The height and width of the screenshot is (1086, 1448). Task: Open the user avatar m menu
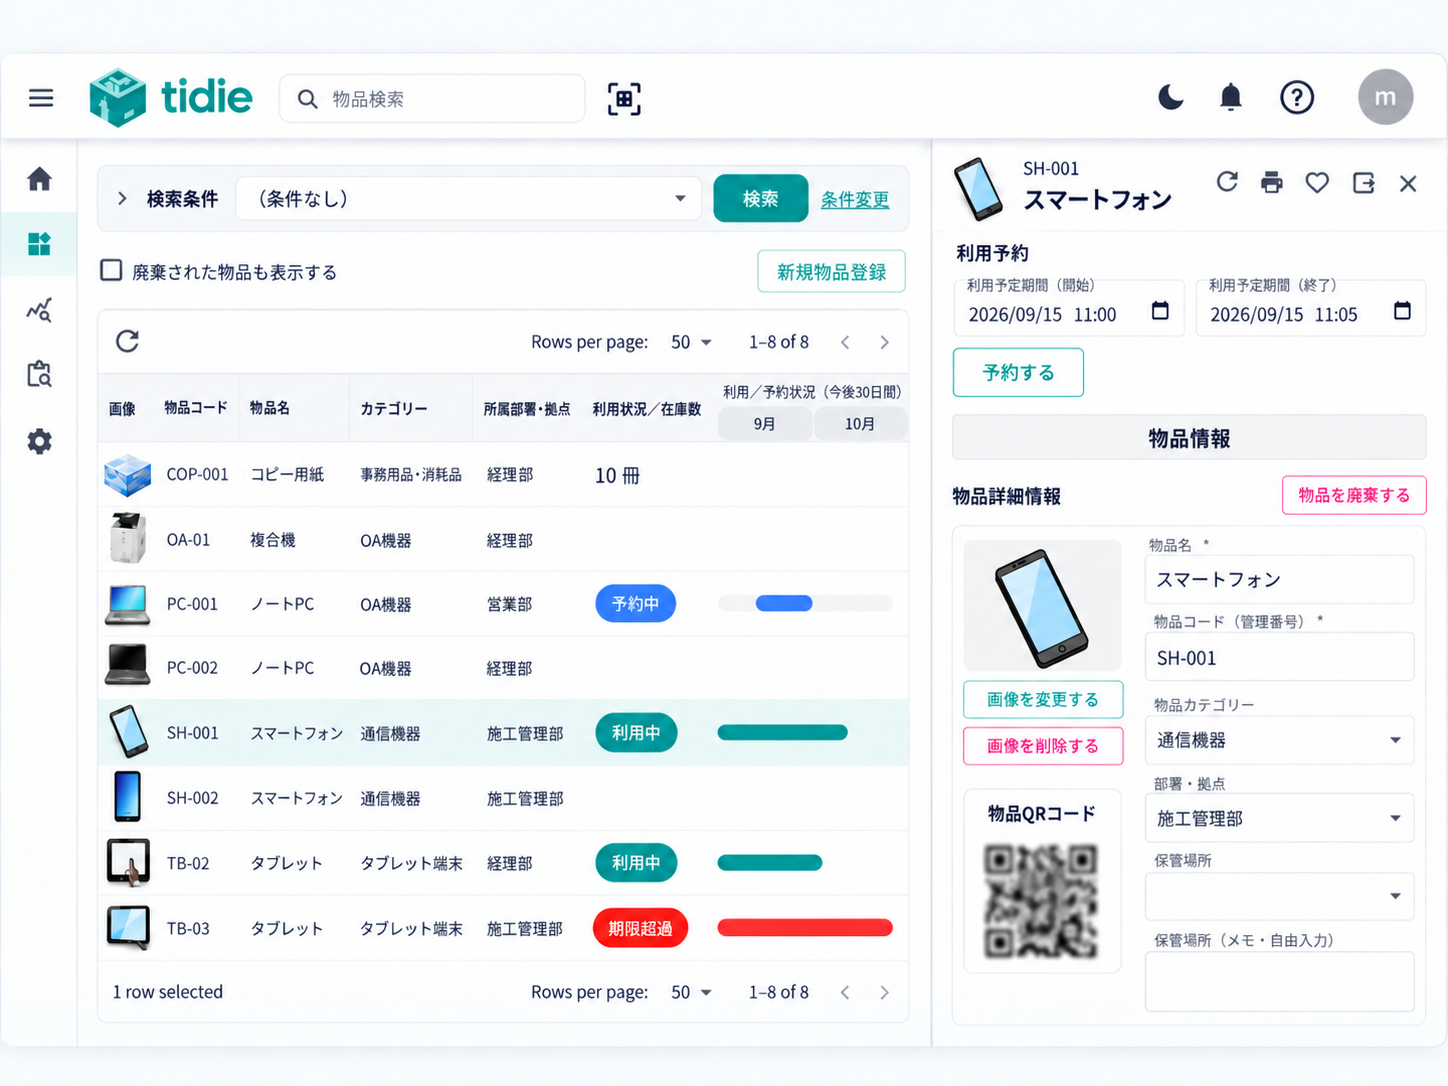pos(1385,97)
